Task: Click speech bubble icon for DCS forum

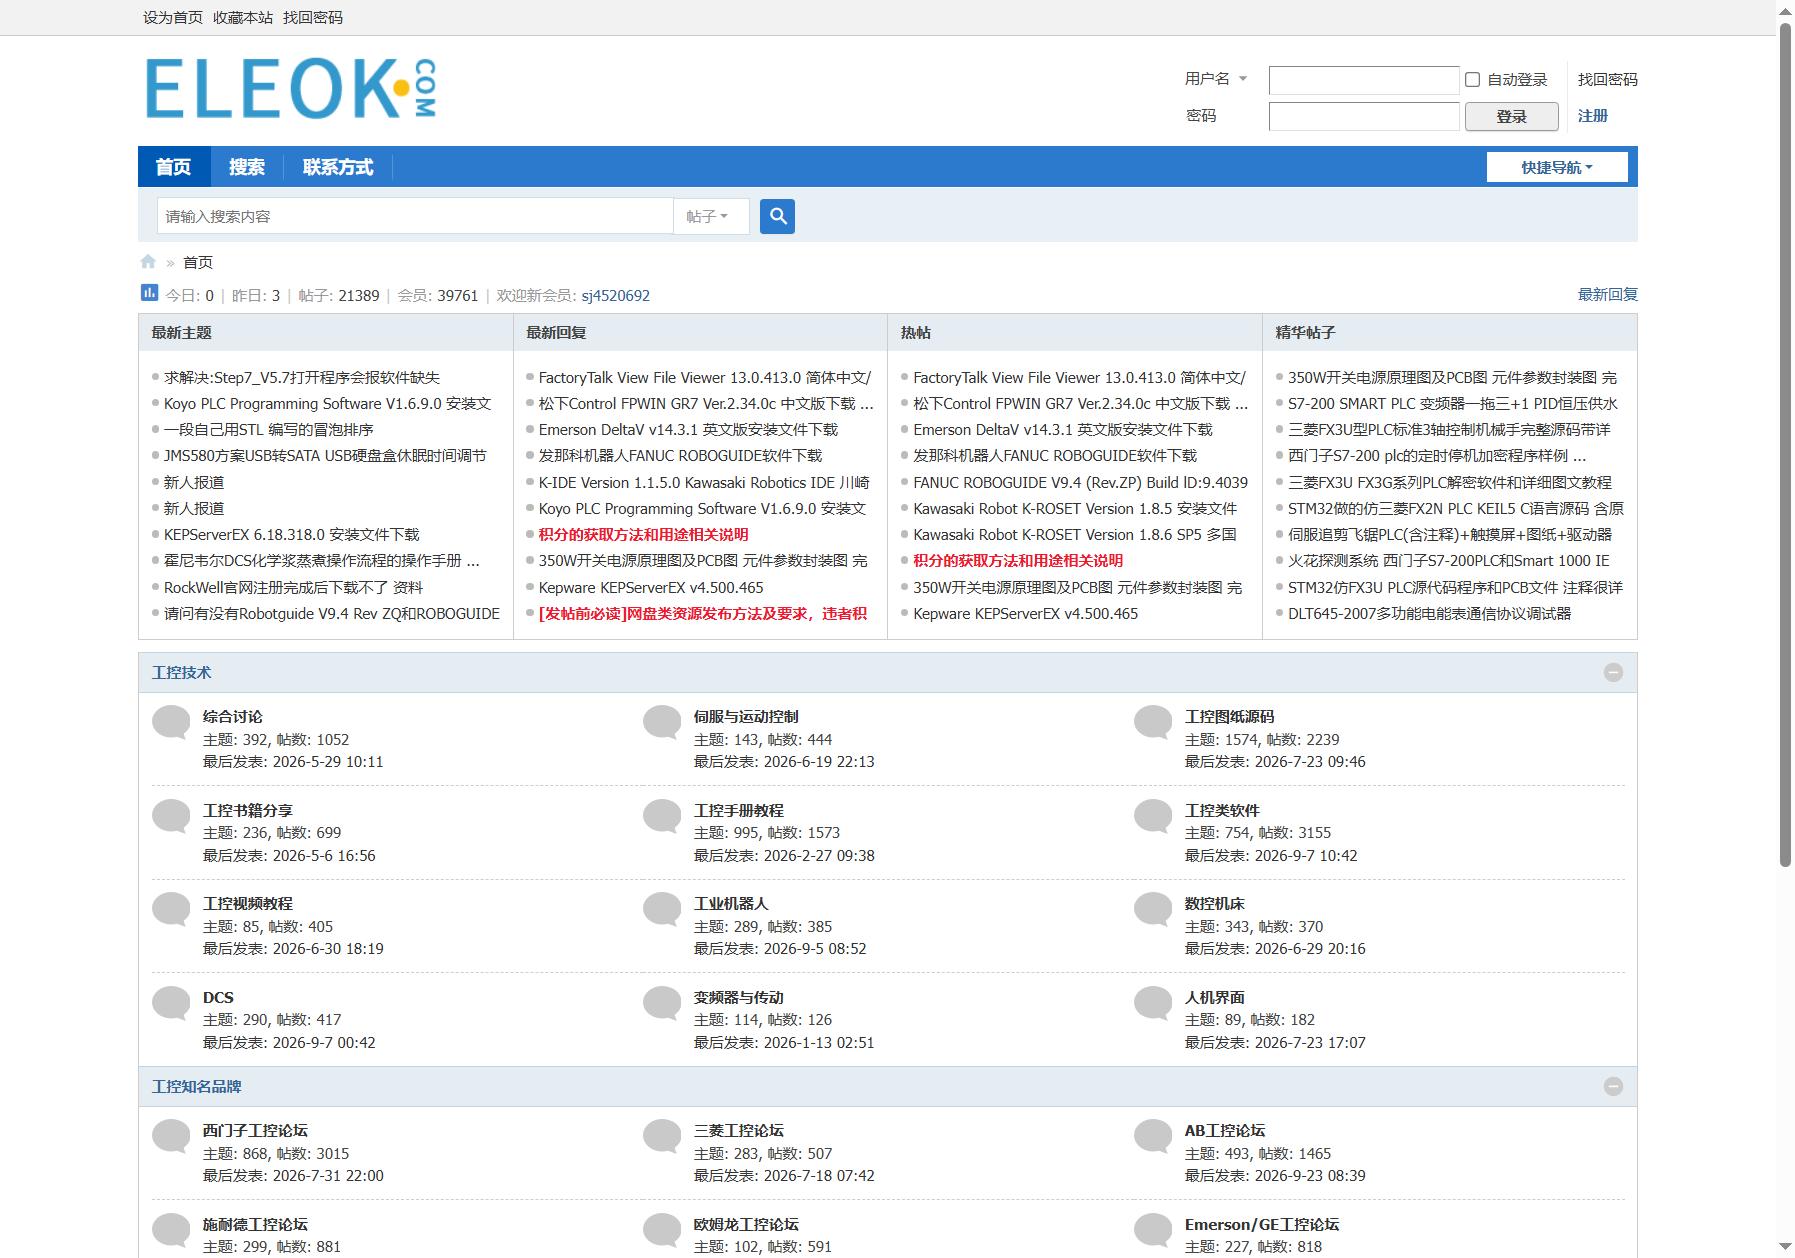Action: (171, 1003)
